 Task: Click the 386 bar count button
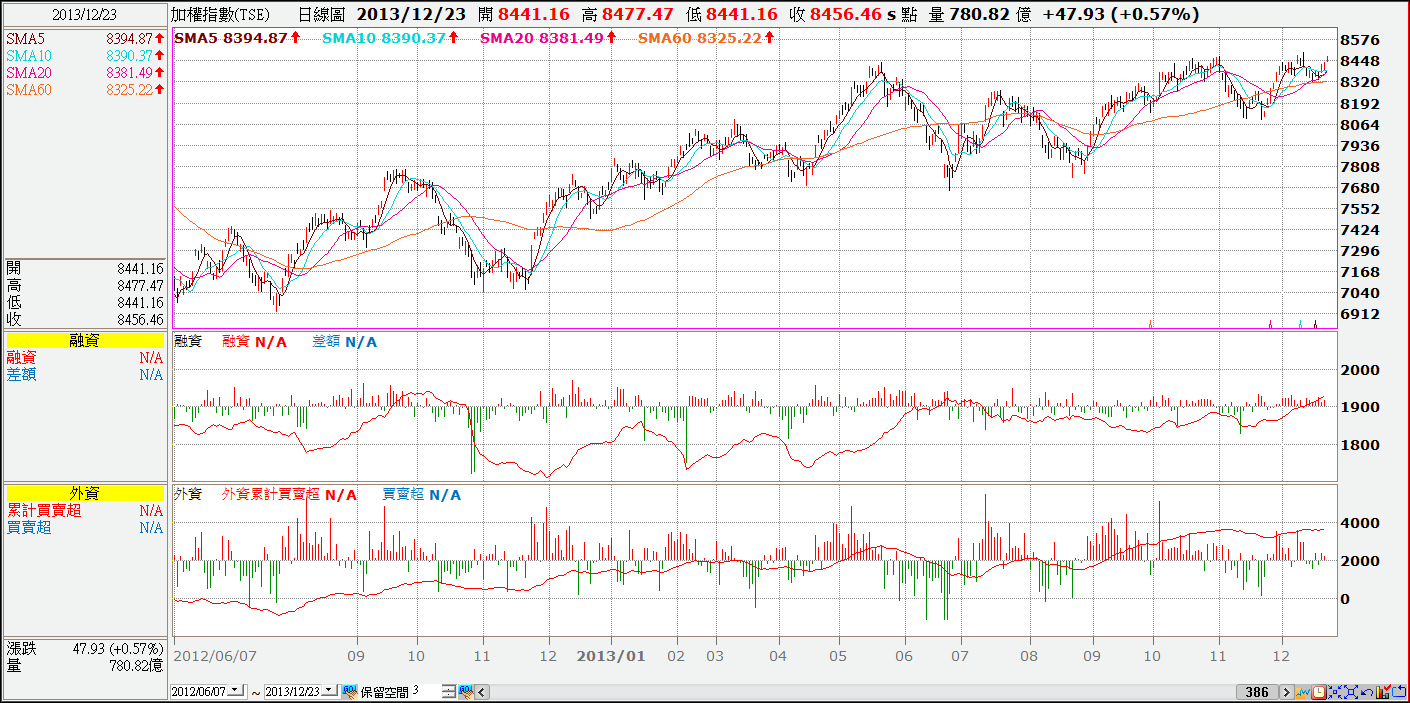point(1257,692)
